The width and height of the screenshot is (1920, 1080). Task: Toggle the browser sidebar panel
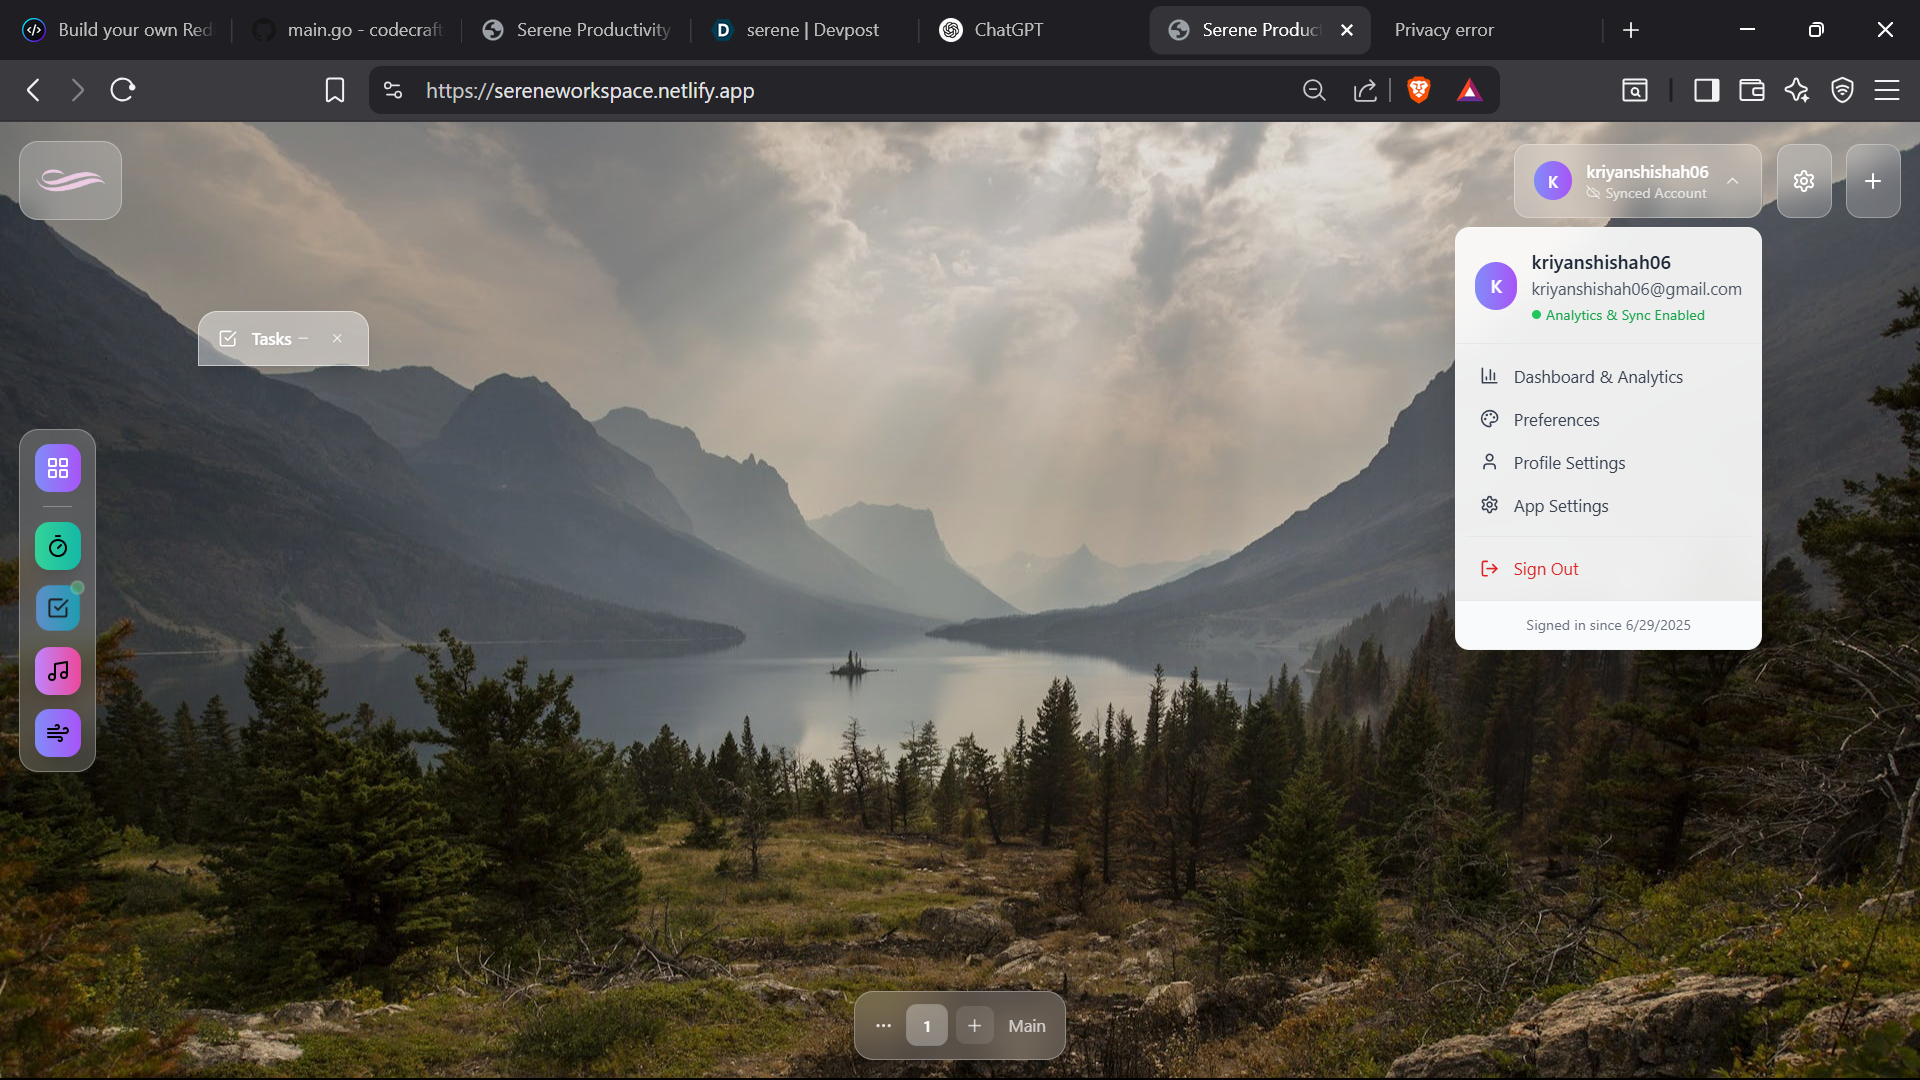click(1706, 90)
